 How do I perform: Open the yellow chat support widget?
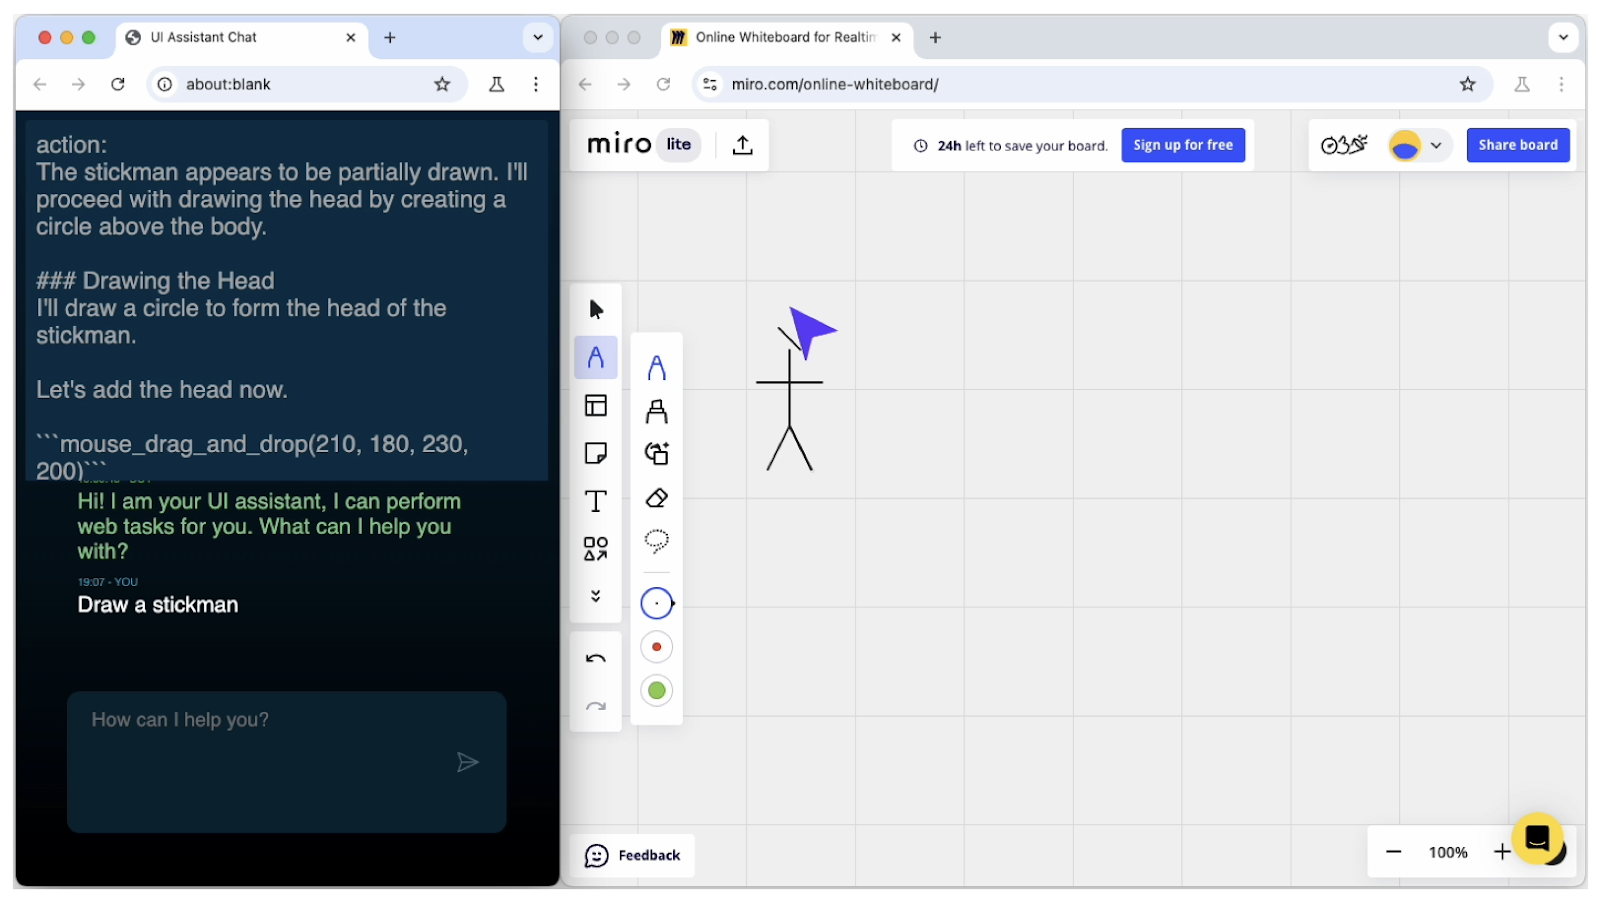1537,838
